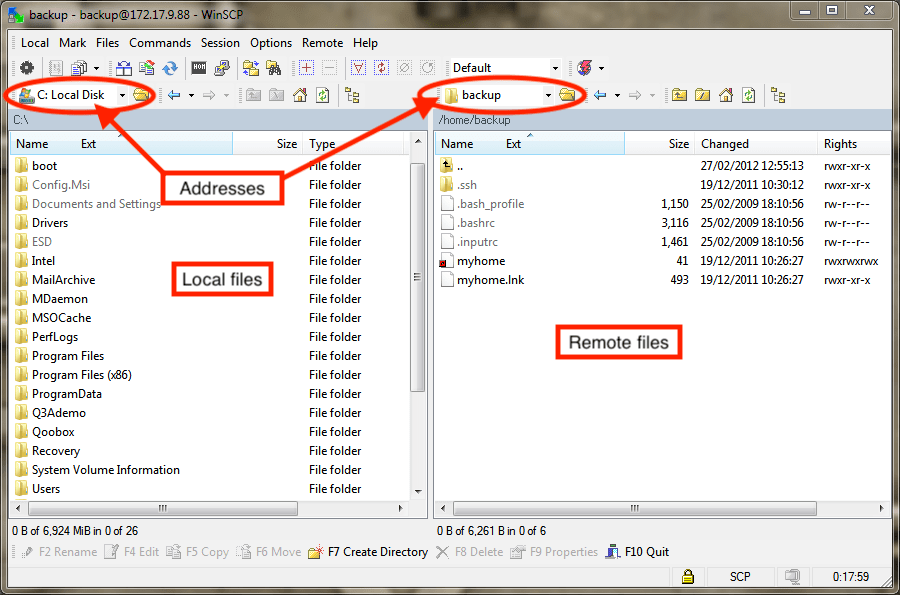Open parent directory icon on the remote panel
Image resolution: width=900 pixels, height=595 pixels.
point(680,95)
